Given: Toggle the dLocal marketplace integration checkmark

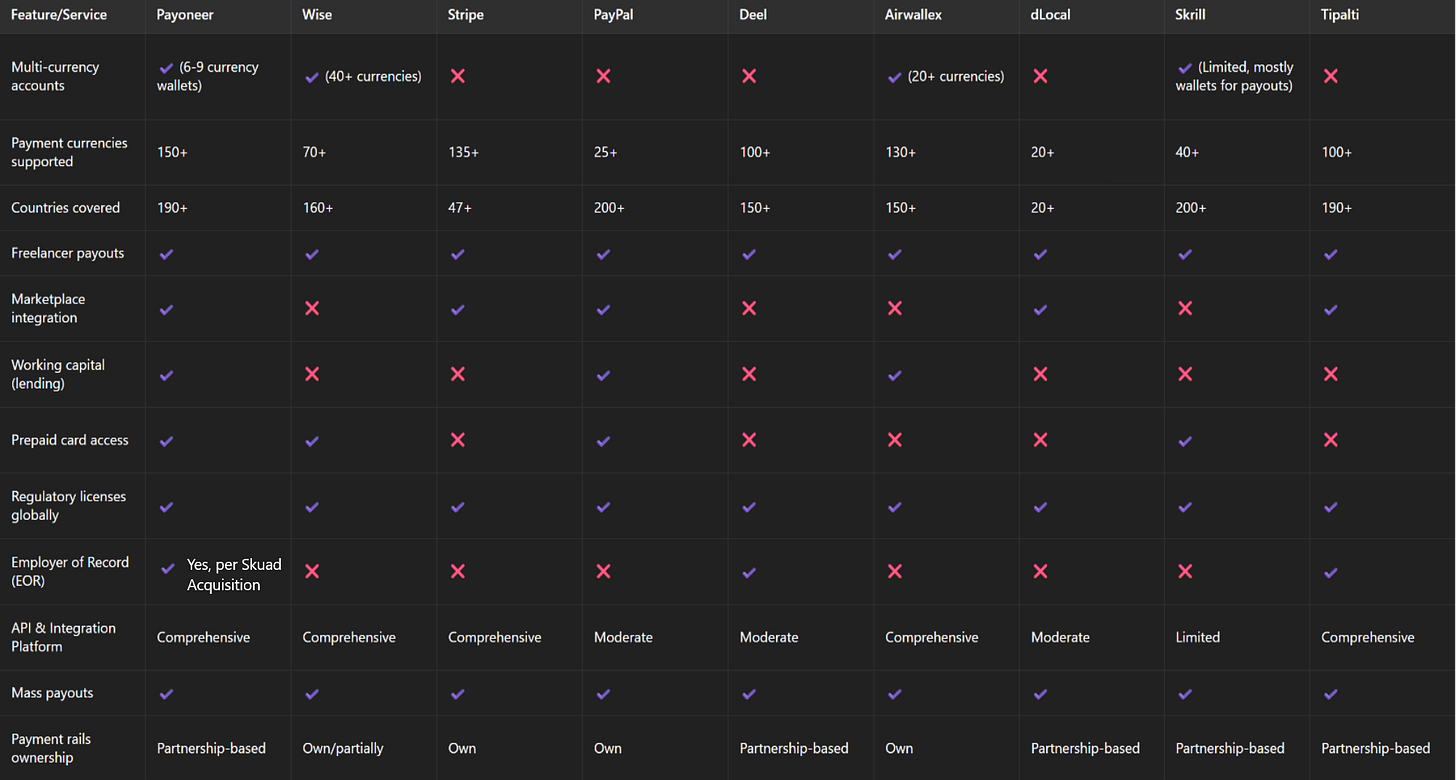Looking at the screenshot, I should (x=1040, y=309).
